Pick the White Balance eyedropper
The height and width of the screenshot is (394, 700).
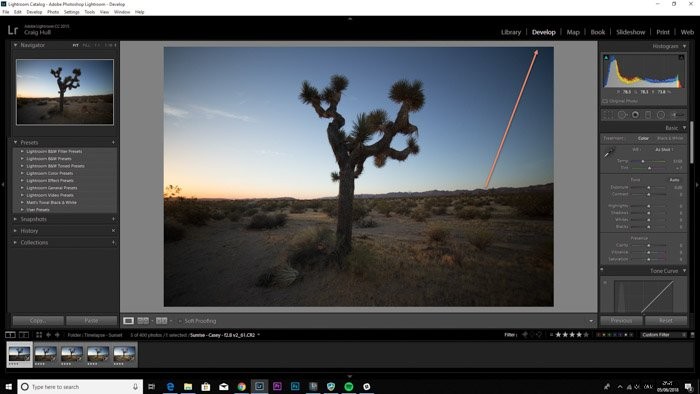[x=608, y=154]
